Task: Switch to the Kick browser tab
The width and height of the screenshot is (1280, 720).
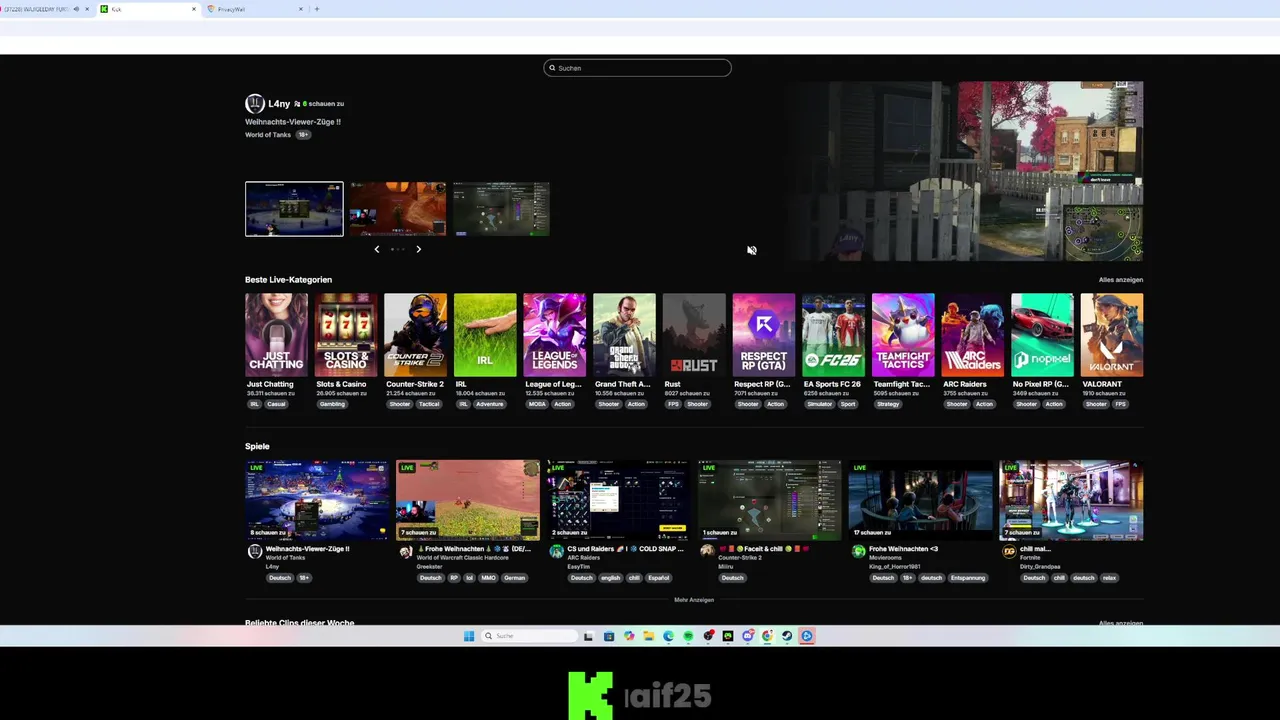Action: (x=148, y=9)
